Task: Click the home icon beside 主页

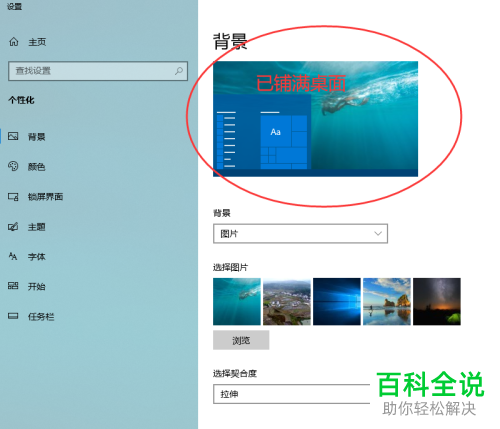Action: [x=14, y=42]
